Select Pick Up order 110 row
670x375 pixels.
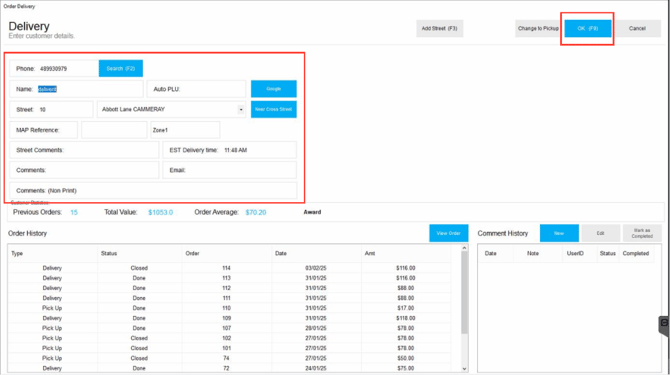point(229,308)
